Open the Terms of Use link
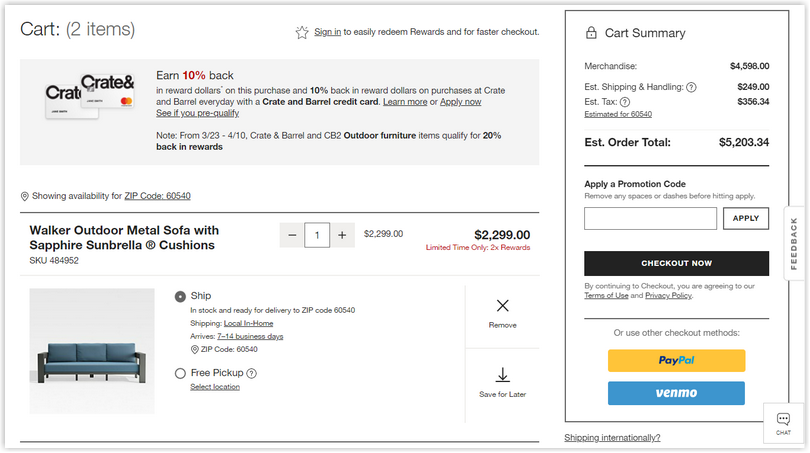This screenshot has height=453, width=810. [x=606, y=295]
